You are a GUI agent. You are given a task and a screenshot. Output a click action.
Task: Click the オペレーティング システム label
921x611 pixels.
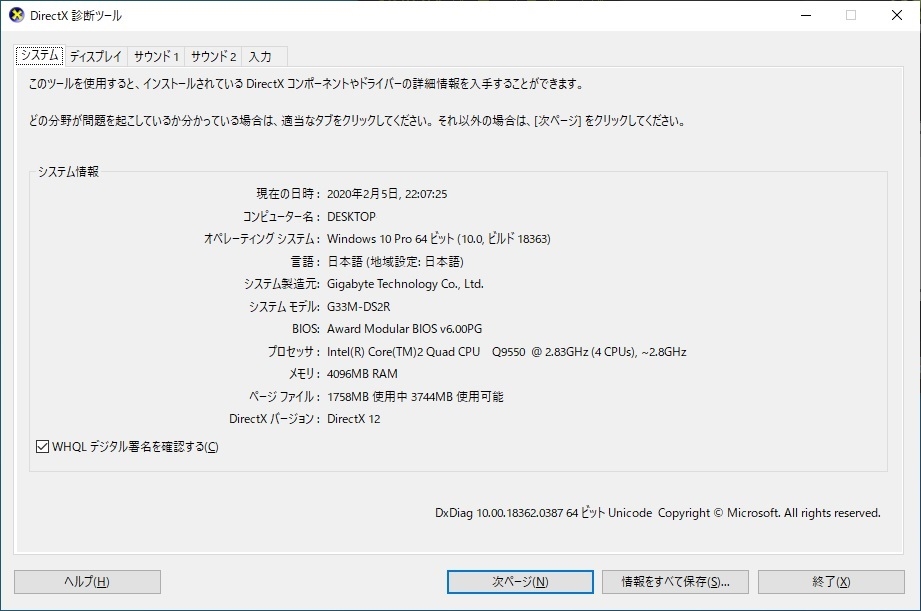[262, 239]
